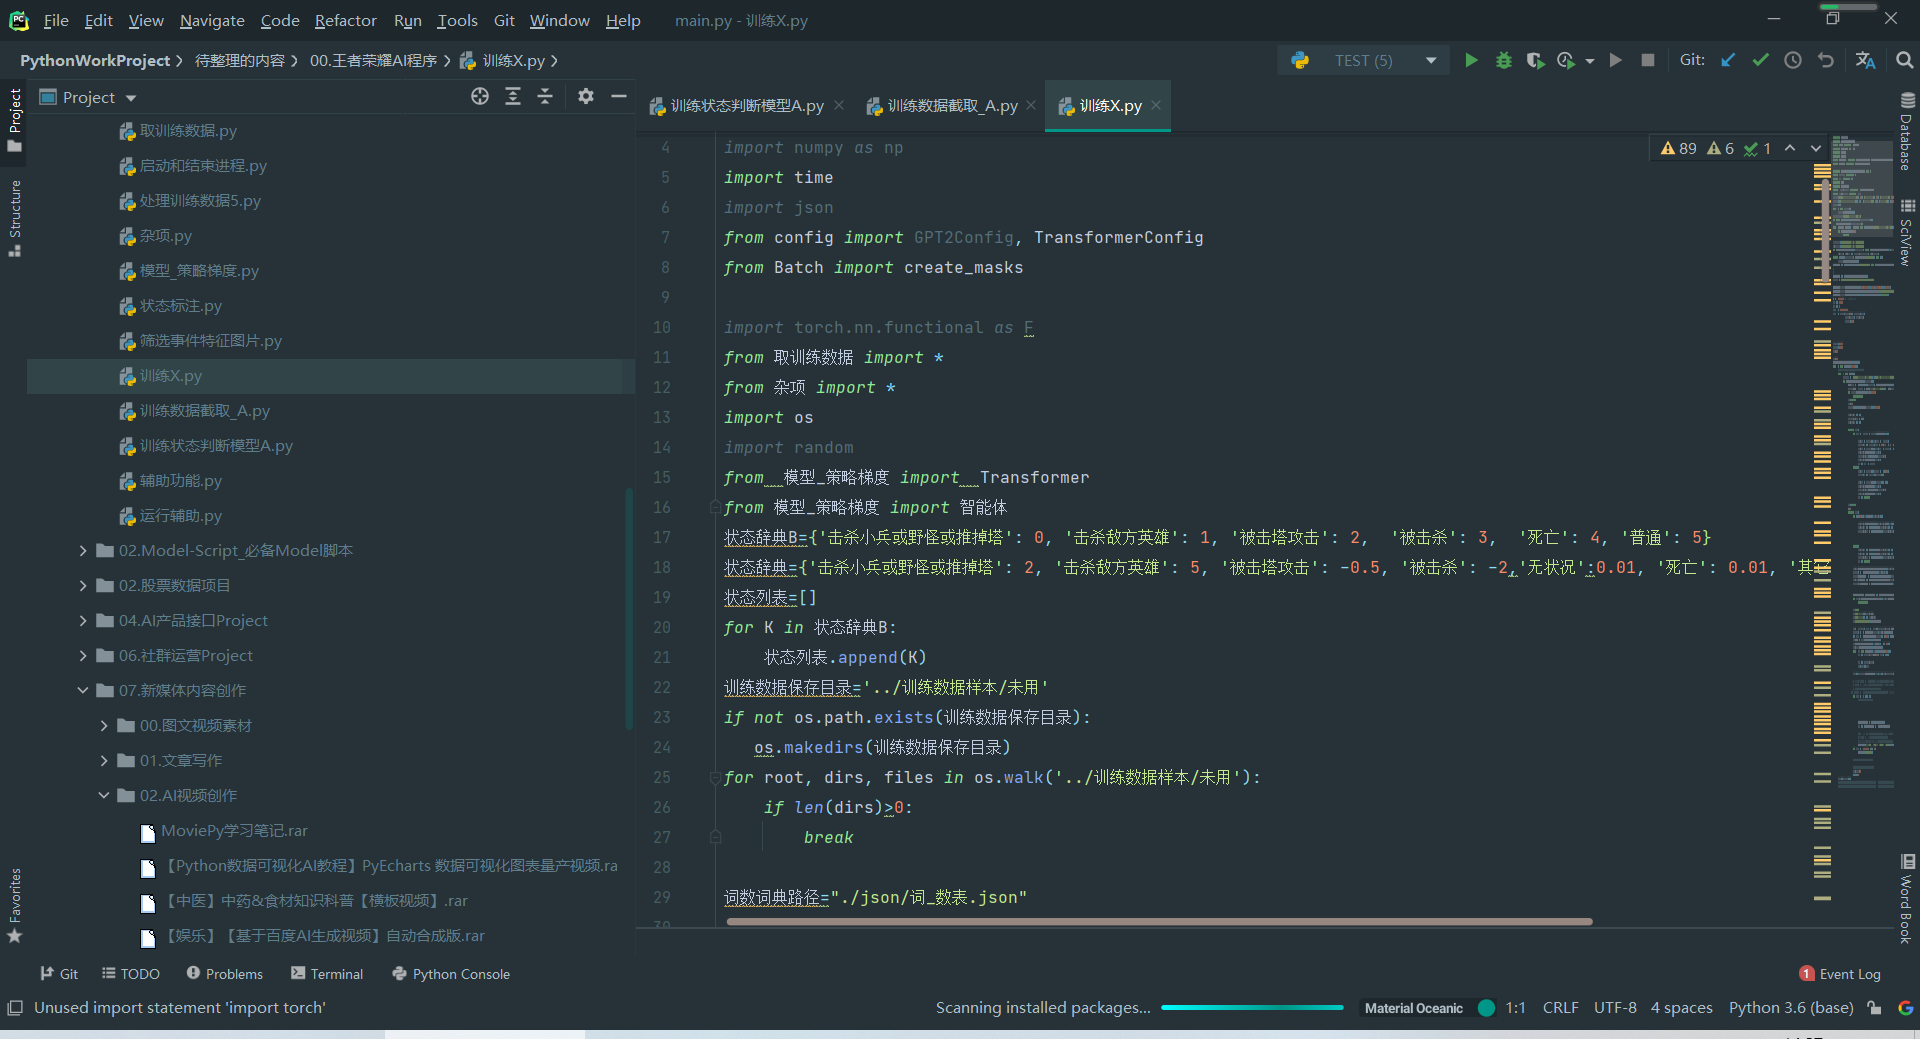The width and height of the screenshot is (1920, 1039).
Task: Open profiler options dropdown arrow
Action: coord(1590,61)
